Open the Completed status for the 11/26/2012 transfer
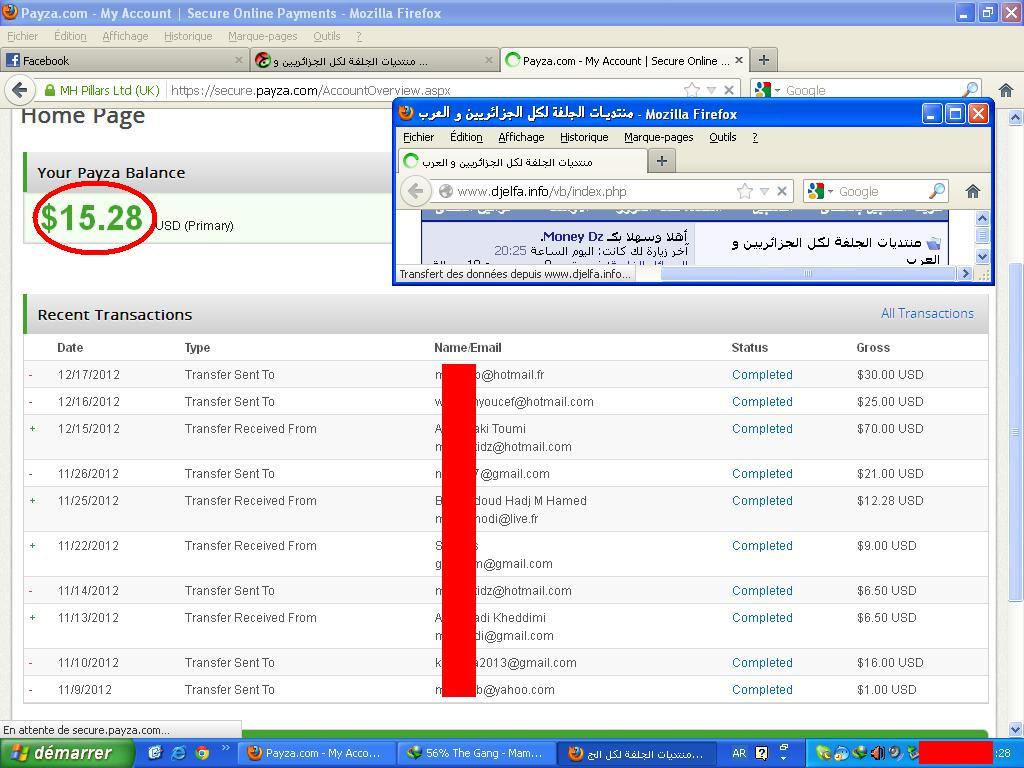 762,473
